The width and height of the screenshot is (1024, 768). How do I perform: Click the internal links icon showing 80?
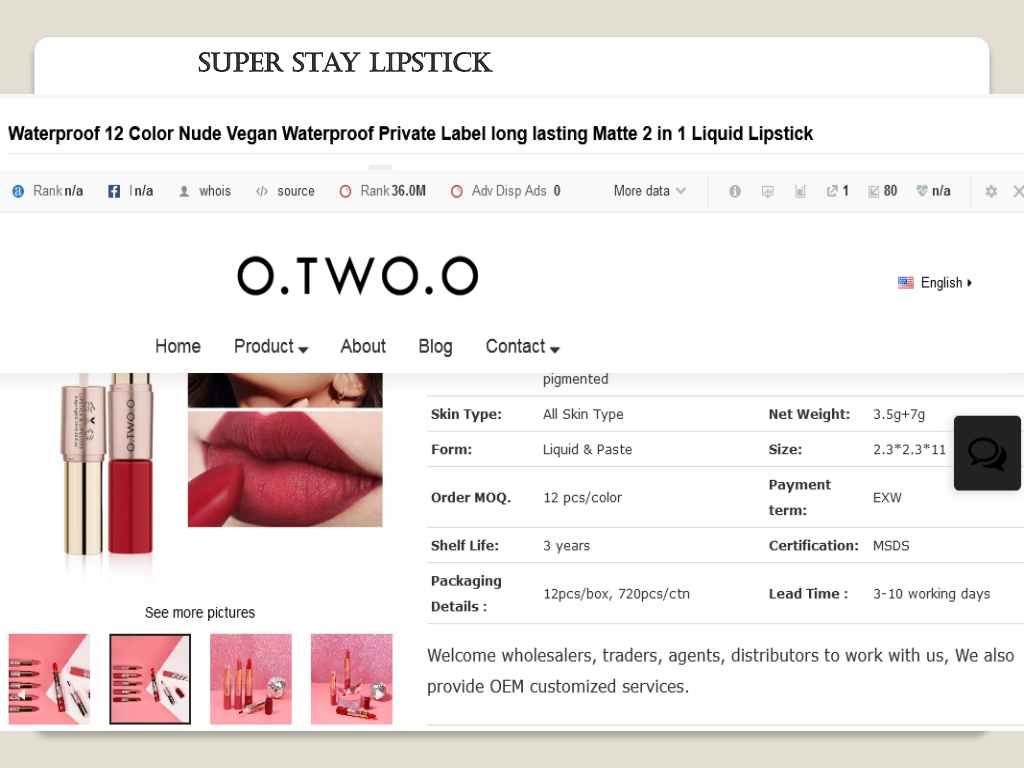(873, 191)
